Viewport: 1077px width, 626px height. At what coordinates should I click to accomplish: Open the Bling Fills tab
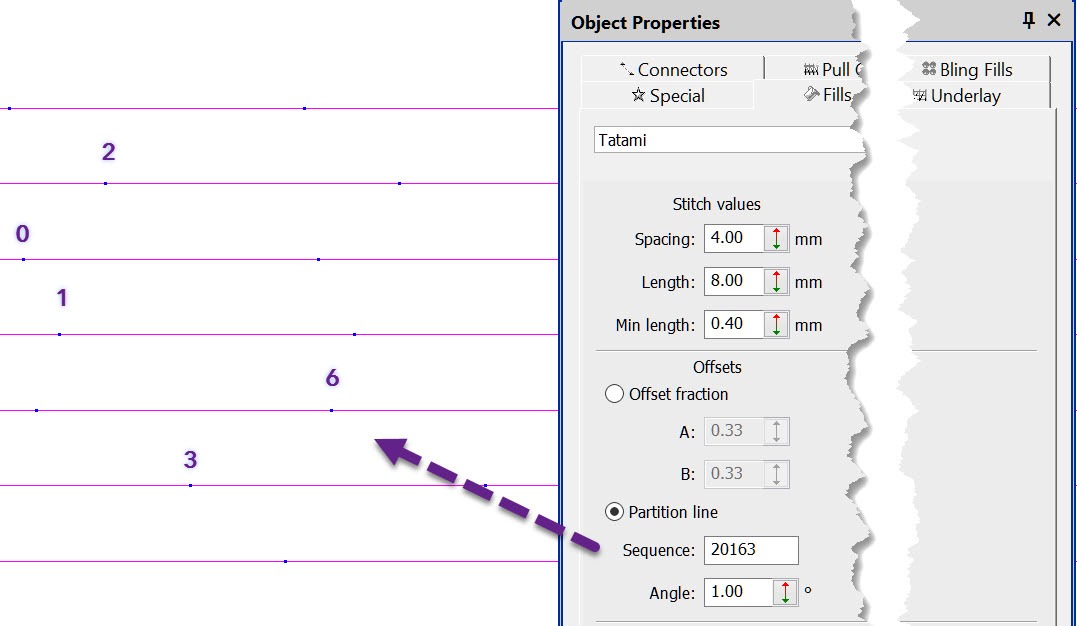tap(966, 69)
